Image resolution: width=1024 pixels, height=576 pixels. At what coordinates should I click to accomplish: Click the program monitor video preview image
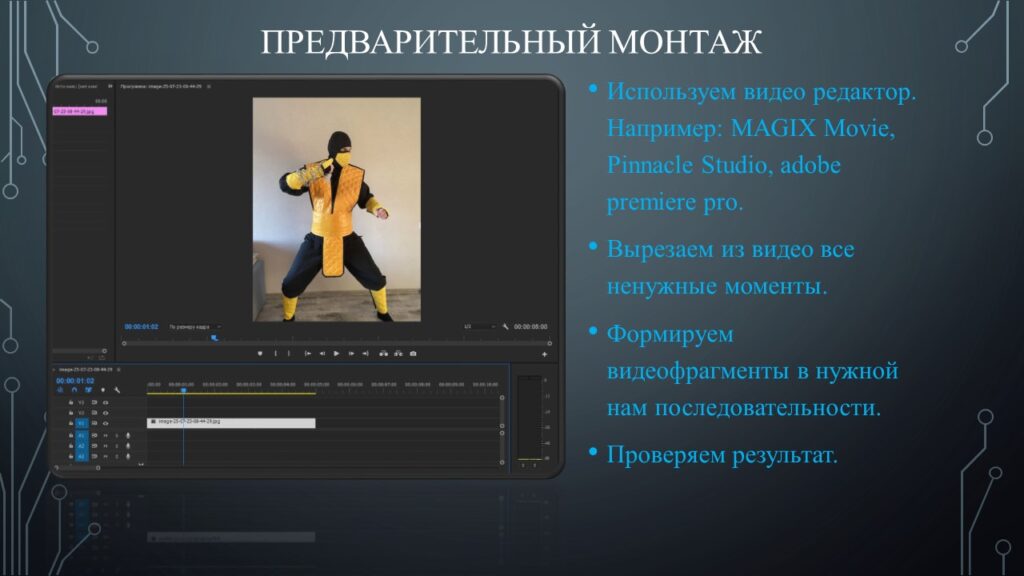pyautogui.click(x=336, y=209)
